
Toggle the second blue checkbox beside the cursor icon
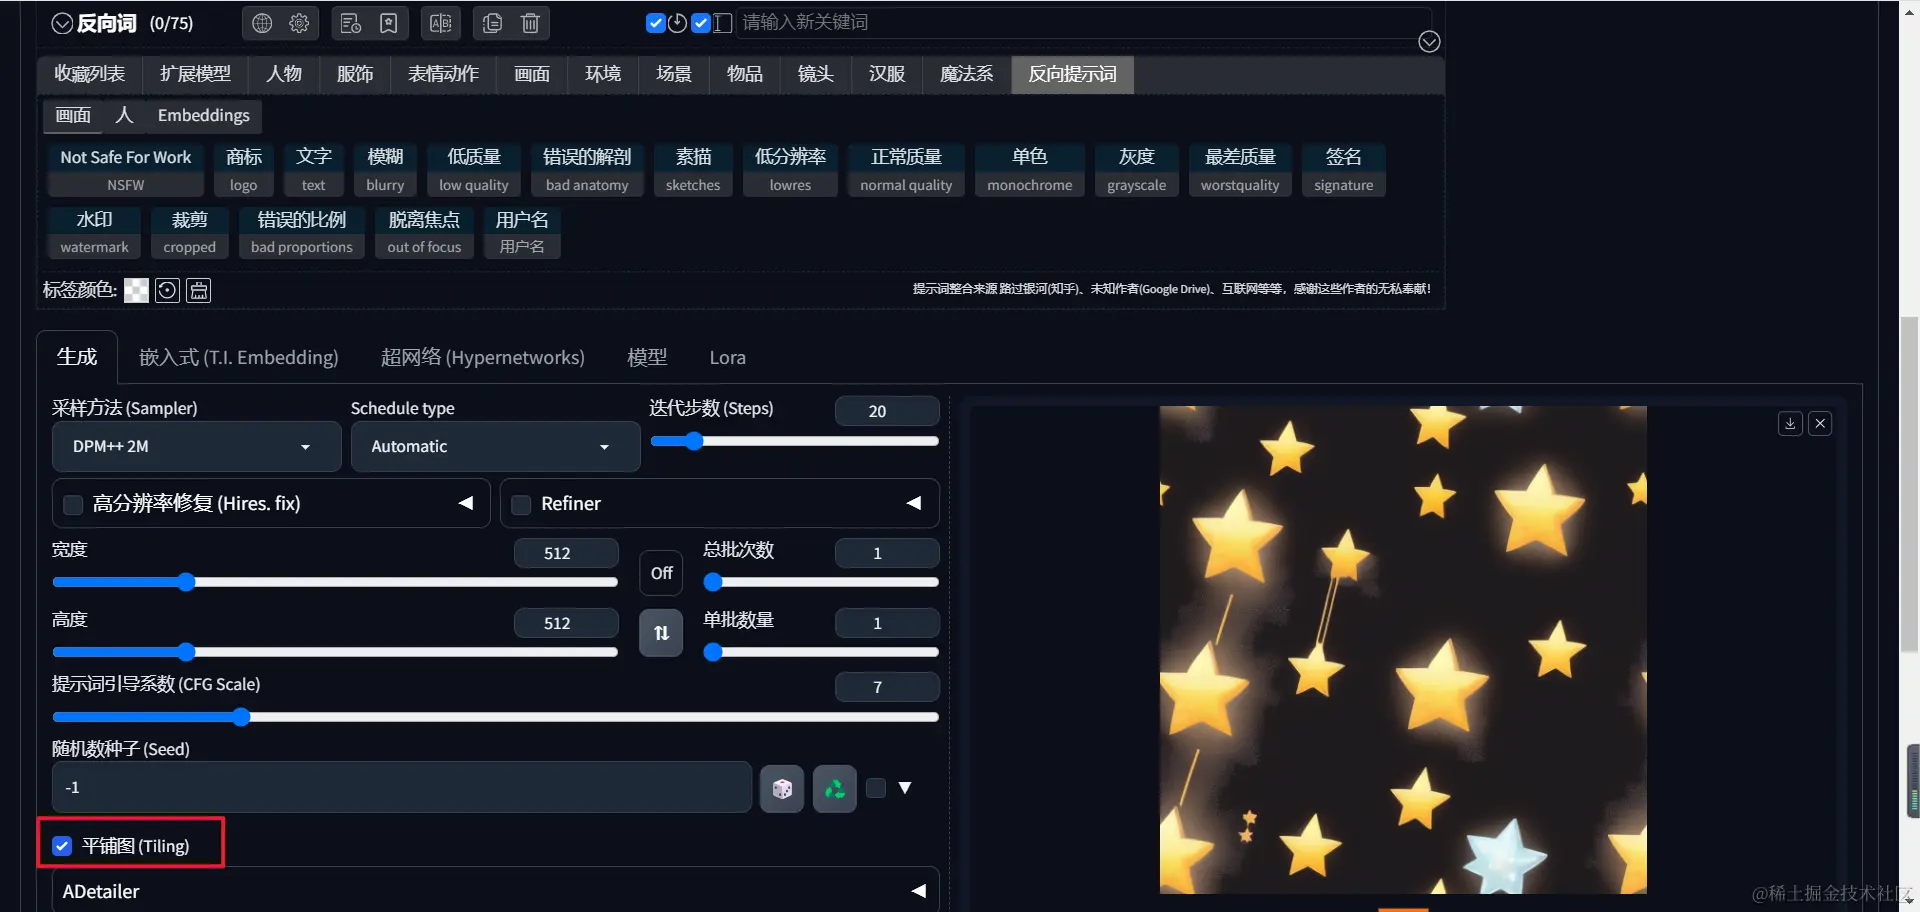coord(701,23)
